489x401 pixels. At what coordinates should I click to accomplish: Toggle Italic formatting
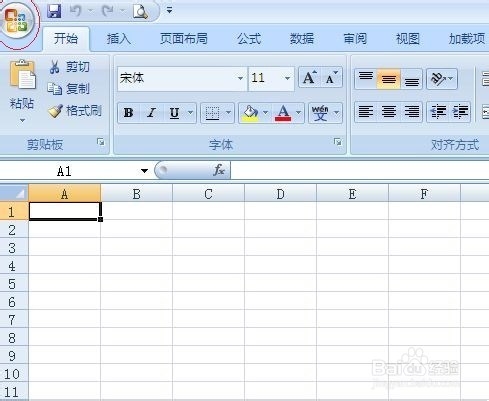[152, 113]
